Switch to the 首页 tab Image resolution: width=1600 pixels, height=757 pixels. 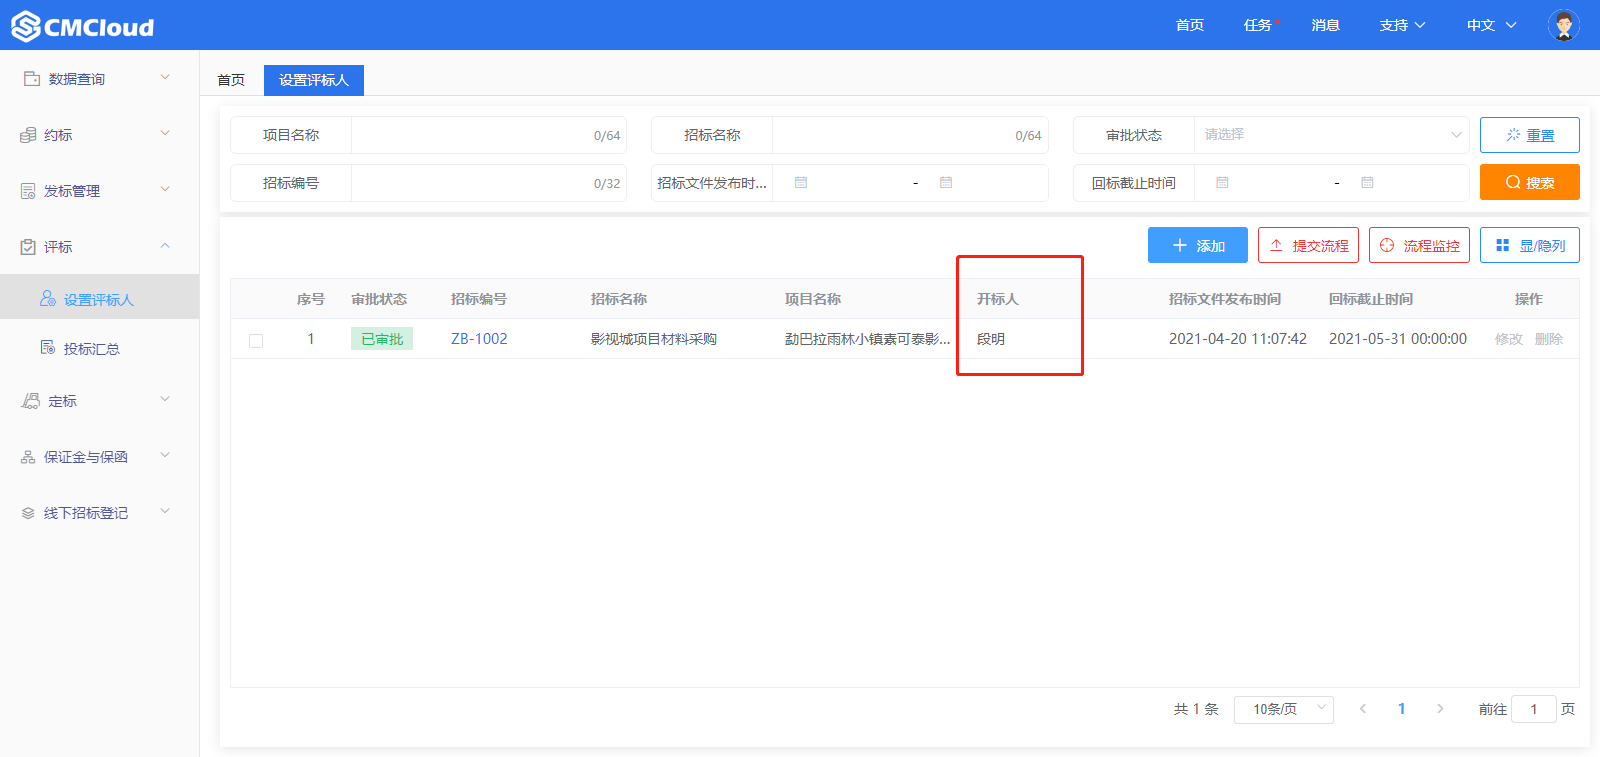[231, 80]
